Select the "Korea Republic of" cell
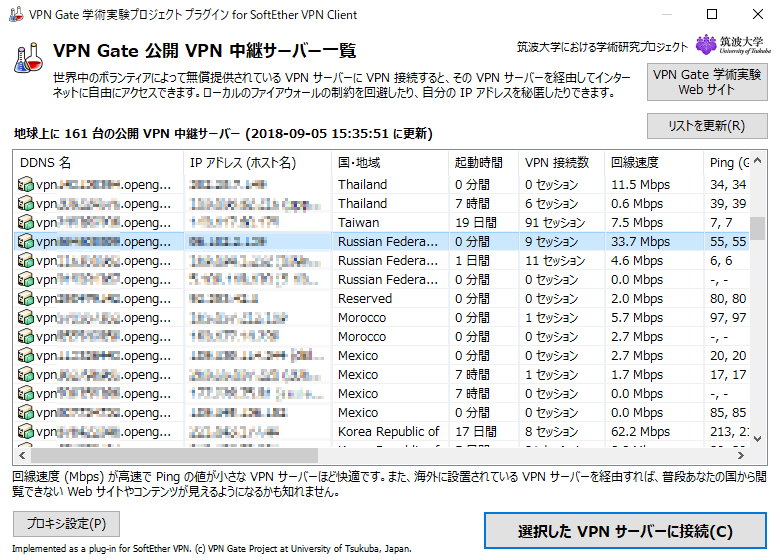 tap(389, 431)
